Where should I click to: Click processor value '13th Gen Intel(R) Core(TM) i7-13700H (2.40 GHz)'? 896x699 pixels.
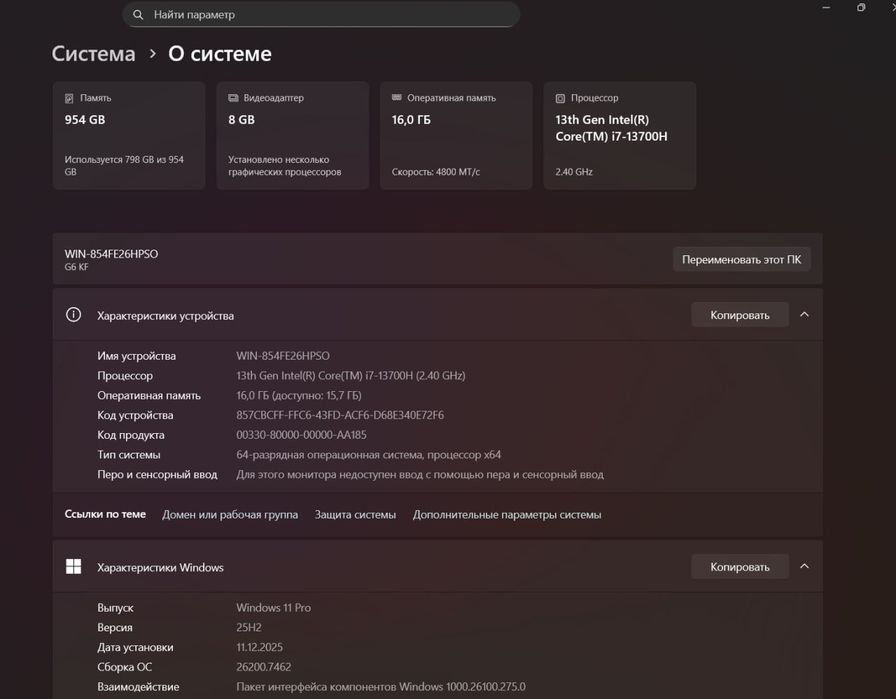(x=351, y=376)
